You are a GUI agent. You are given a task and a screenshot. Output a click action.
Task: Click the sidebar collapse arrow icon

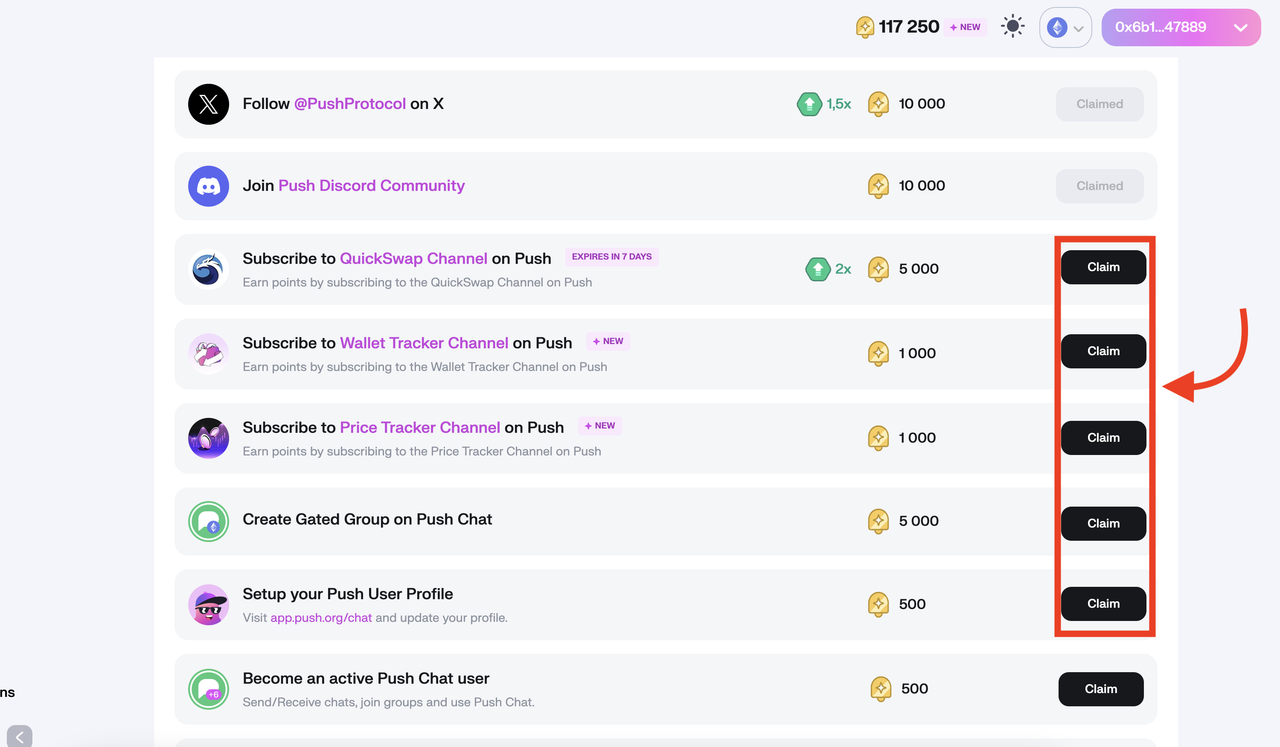[19, 737]
